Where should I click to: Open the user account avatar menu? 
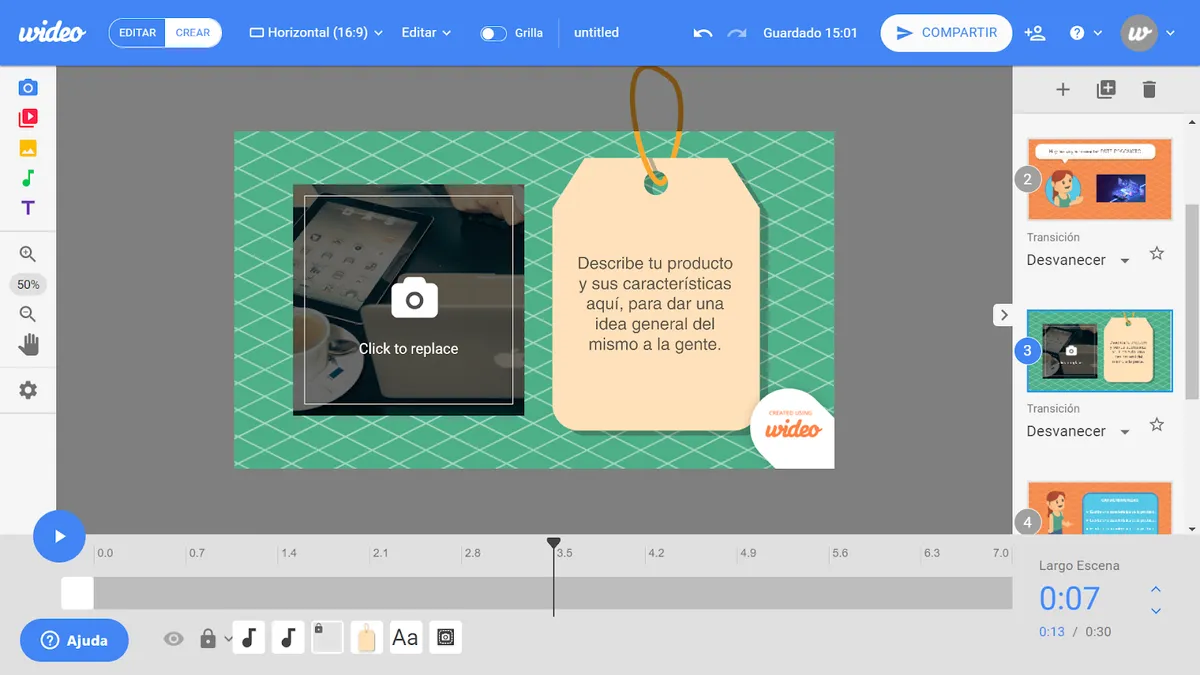click(x=1150, y=33)
